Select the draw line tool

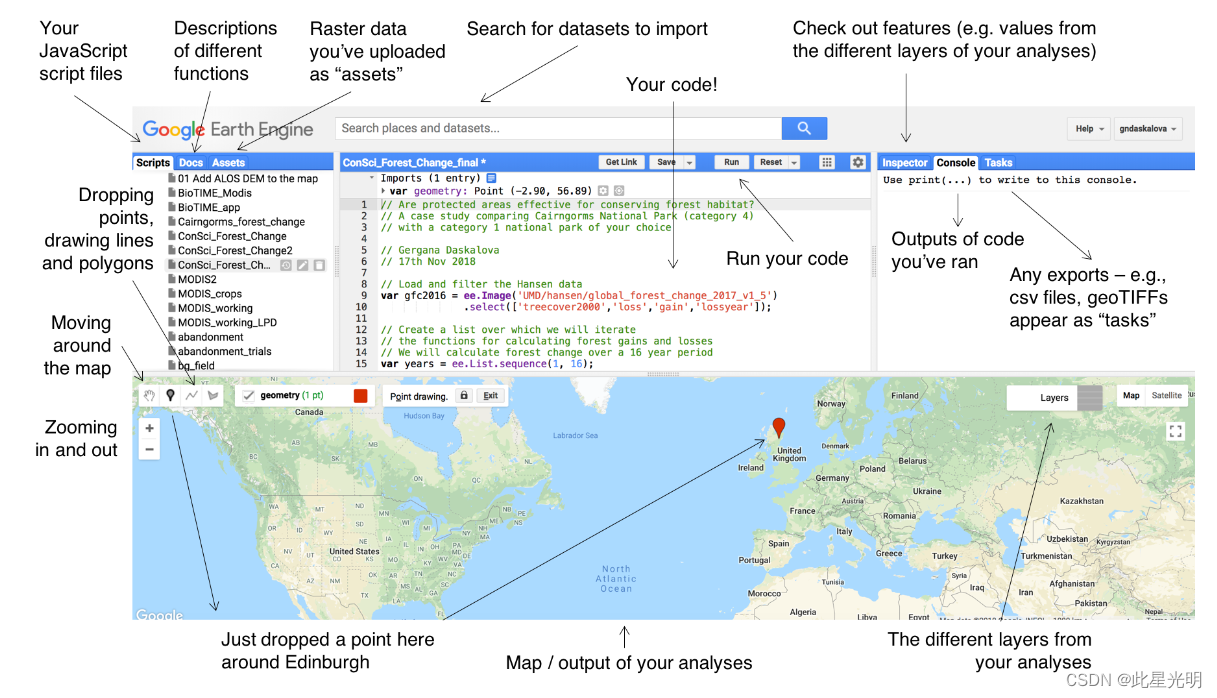(191, 396)
